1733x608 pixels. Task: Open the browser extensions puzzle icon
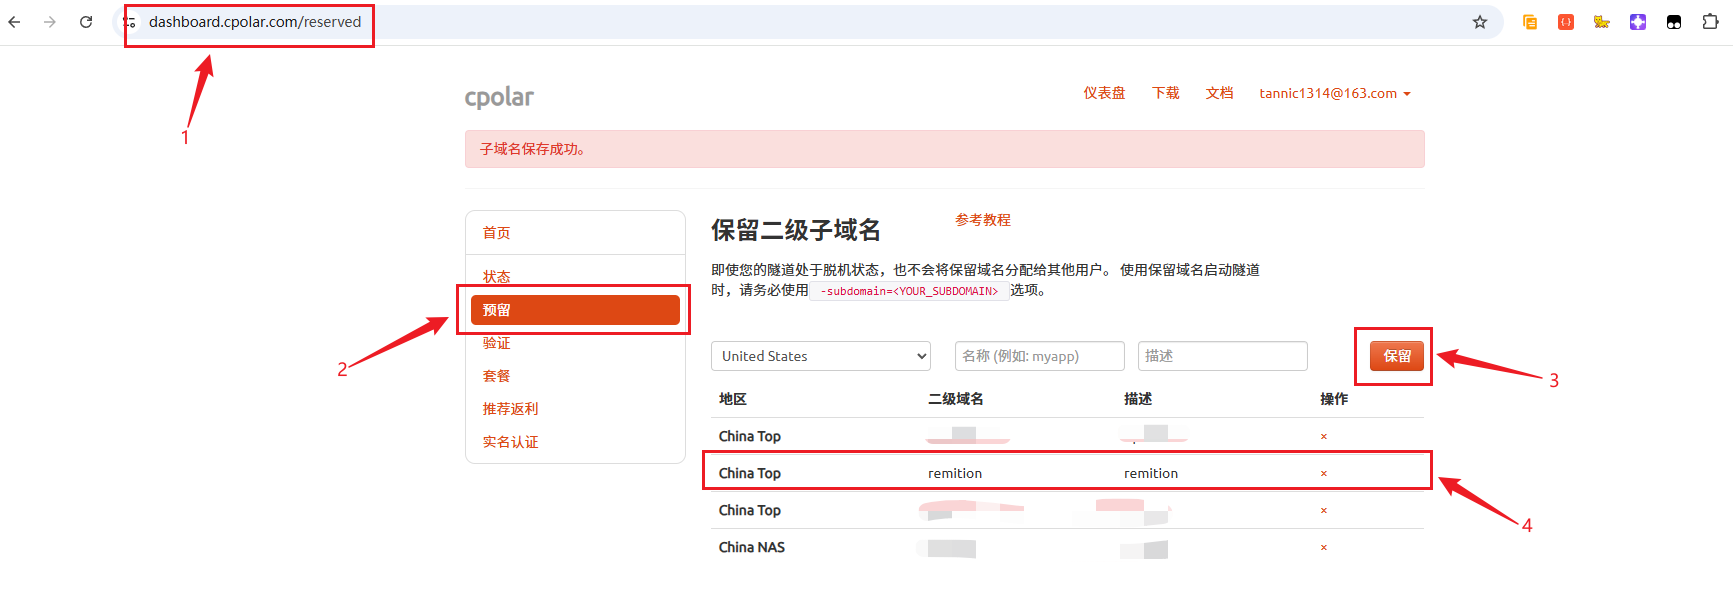click(1710, 22)
